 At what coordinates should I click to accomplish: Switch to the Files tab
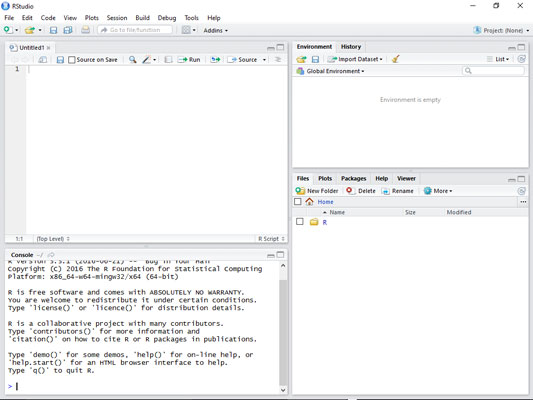tap(303, 178)
